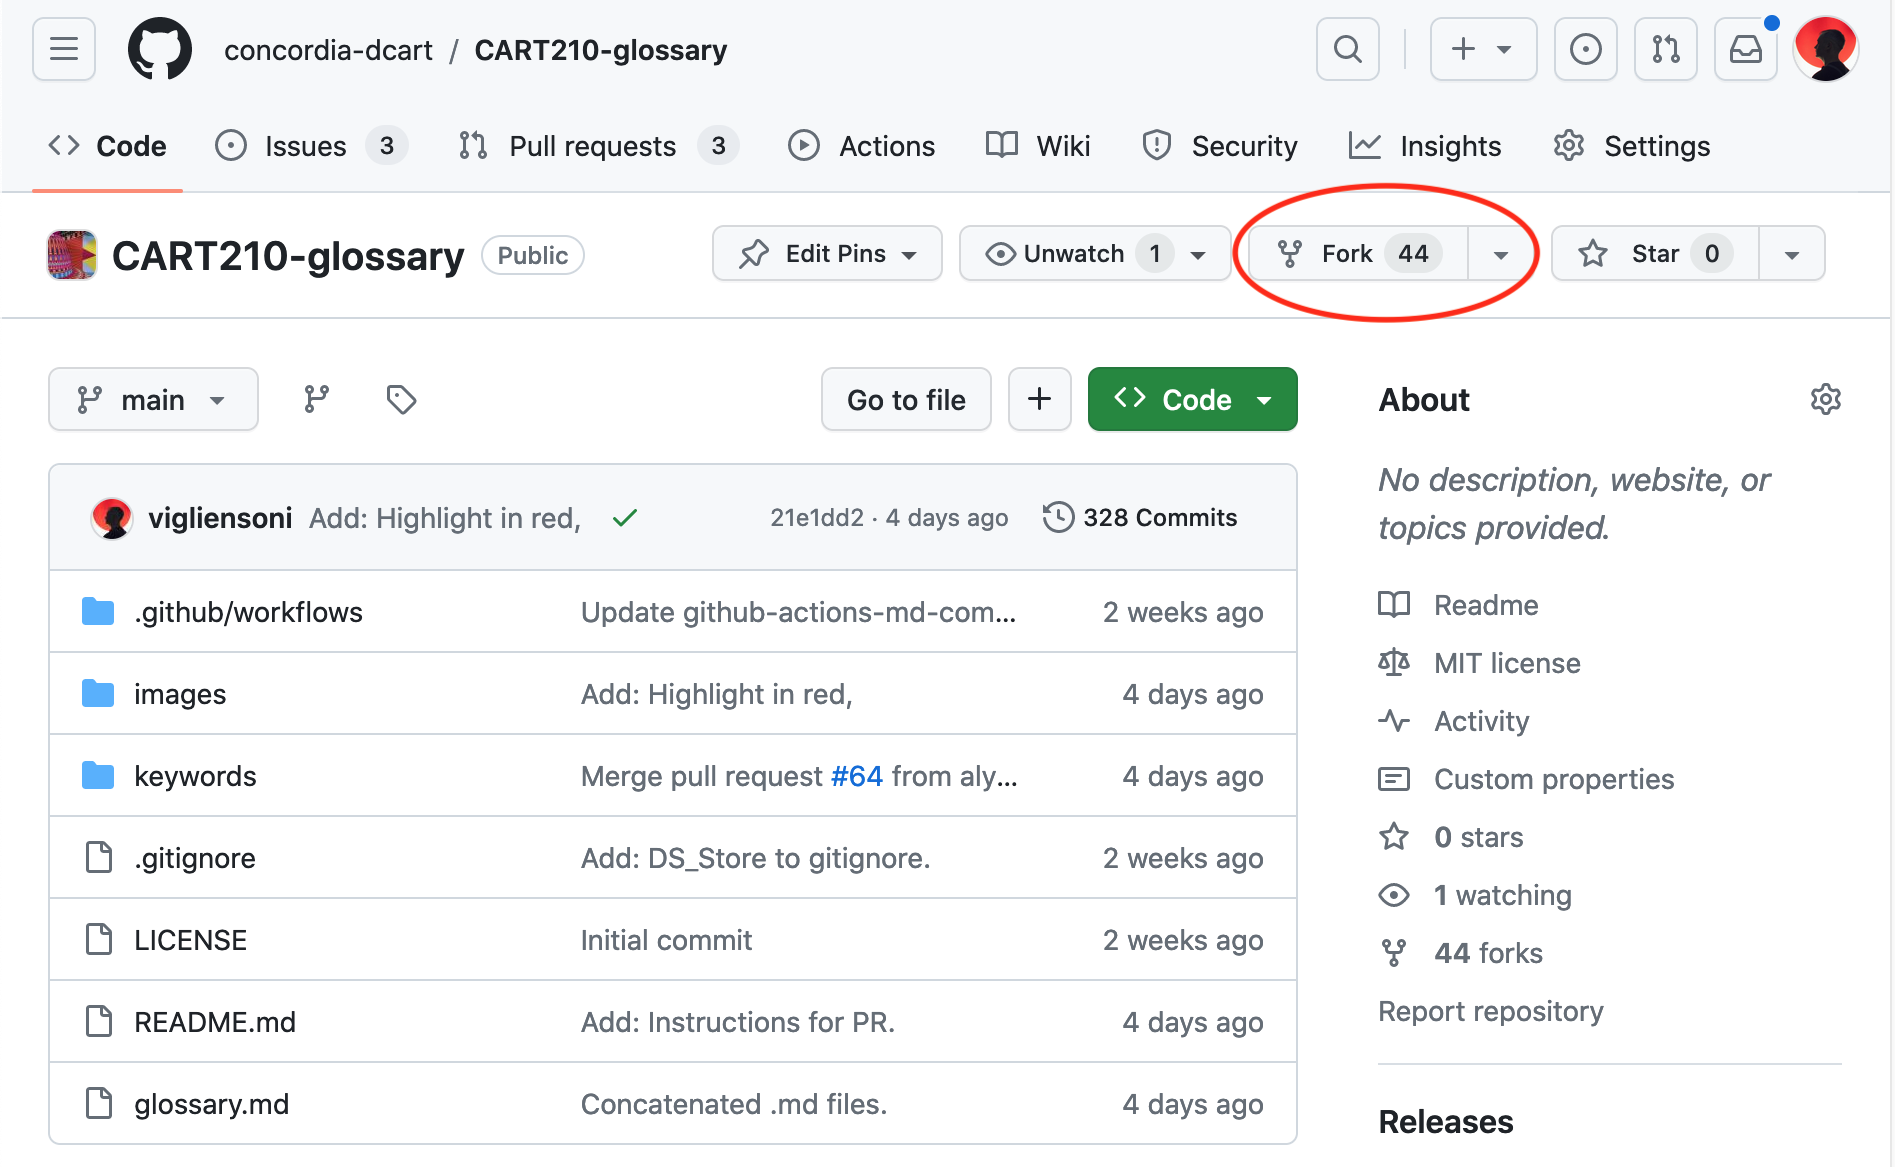1895x1167 pixels.
Task: Open commit Update github-actions-md-com...
Action: coord(798,612)
